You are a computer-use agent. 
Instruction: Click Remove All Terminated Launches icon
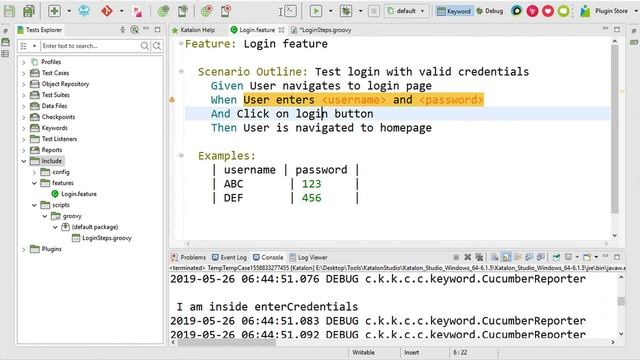479,257
